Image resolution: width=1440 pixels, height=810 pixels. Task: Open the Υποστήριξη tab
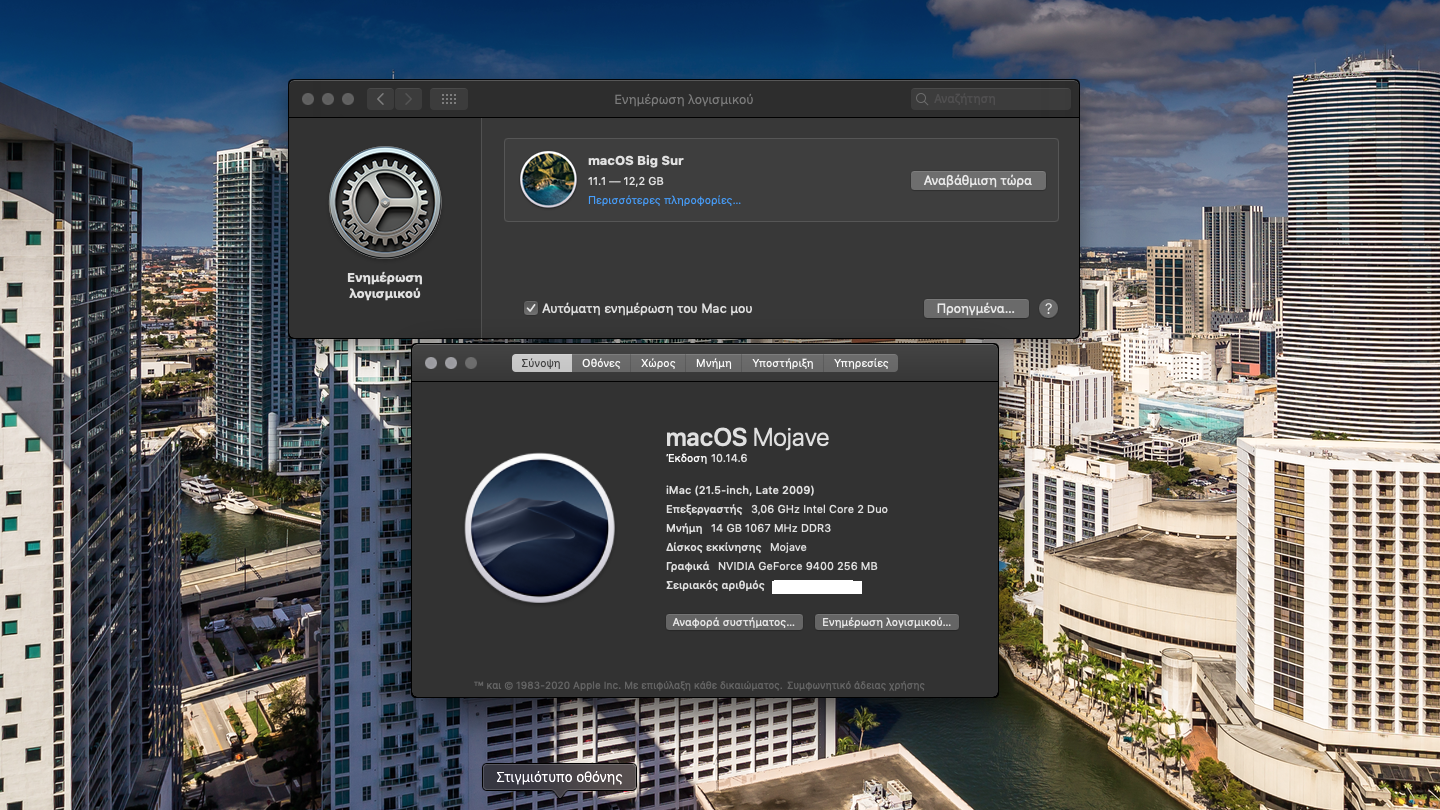pos(783,363)
